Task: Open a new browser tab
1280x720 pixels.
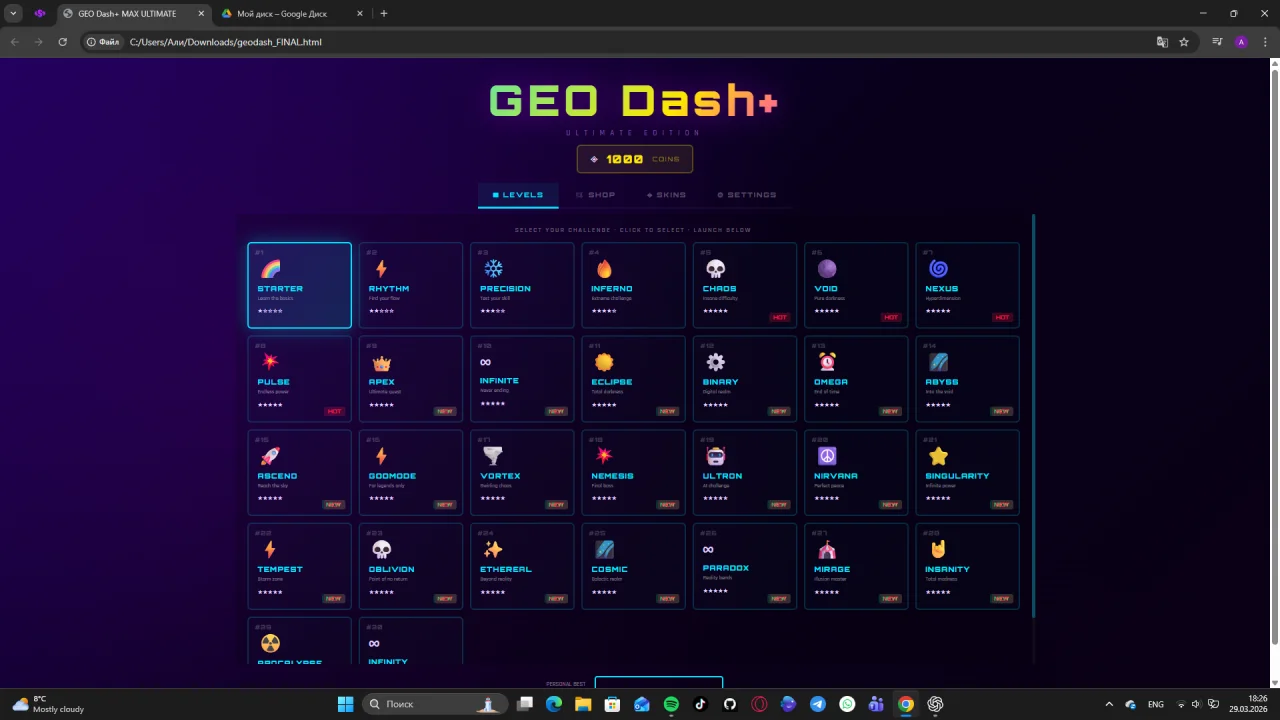Action: (x=384, y=14)
